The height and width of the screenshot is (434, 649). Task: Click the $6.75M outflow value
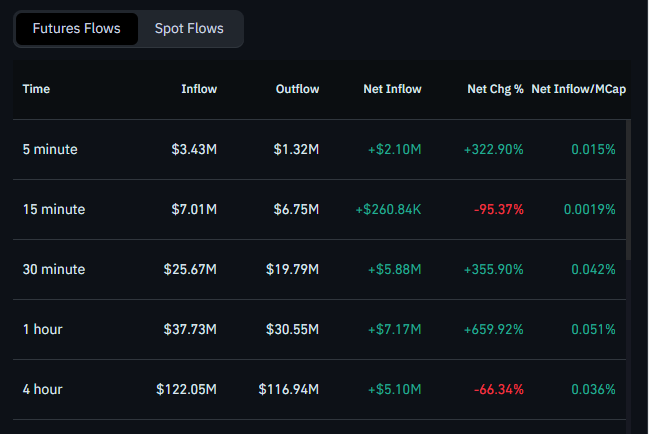(x=296, y=209)
